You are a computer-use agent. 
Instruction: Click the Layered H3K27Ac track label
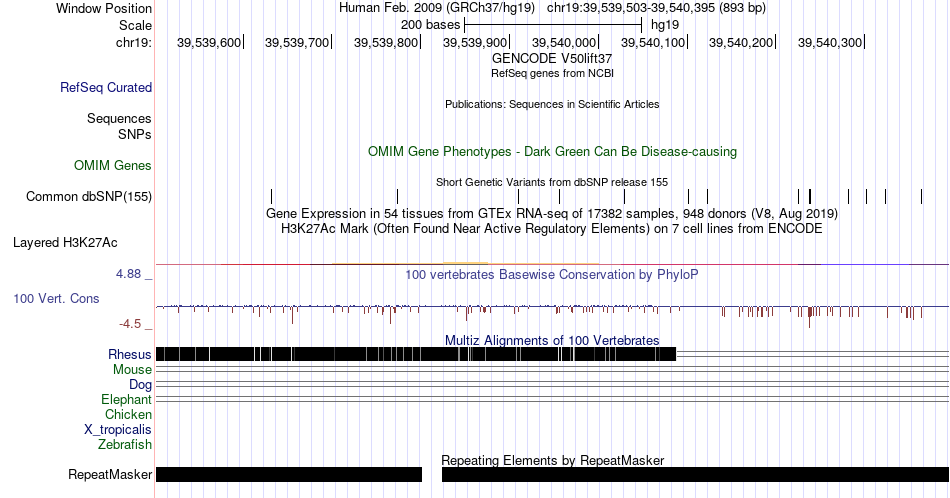coord(65,242)
